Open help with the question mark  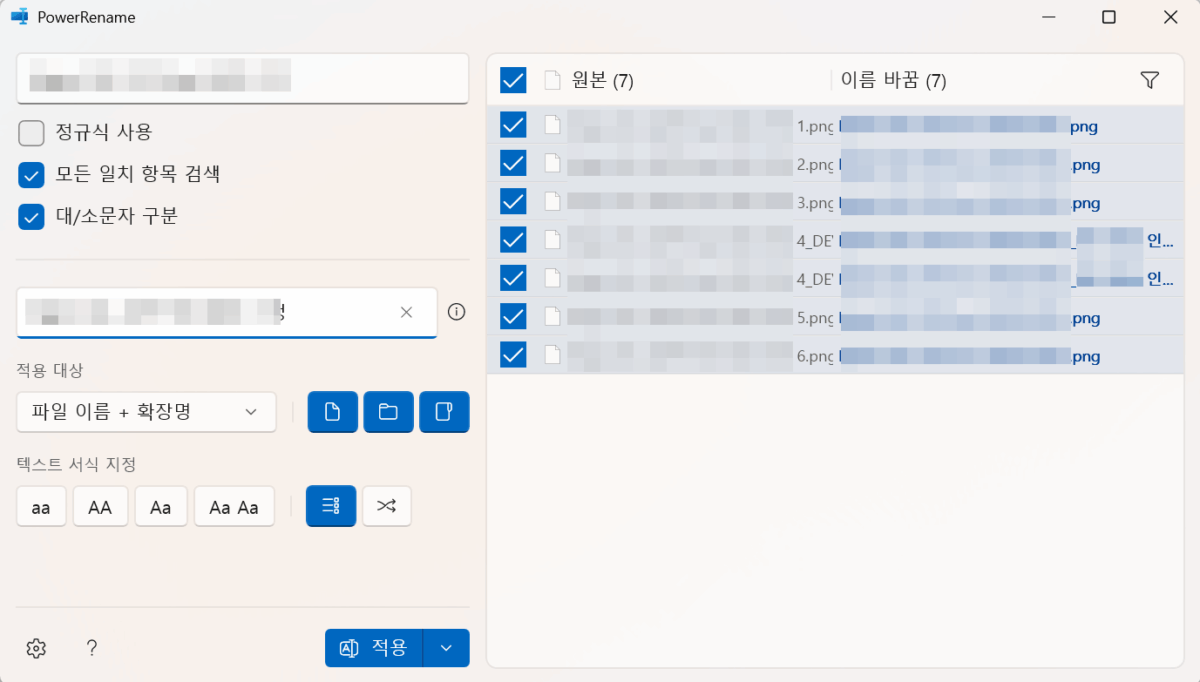click(91, 648)
